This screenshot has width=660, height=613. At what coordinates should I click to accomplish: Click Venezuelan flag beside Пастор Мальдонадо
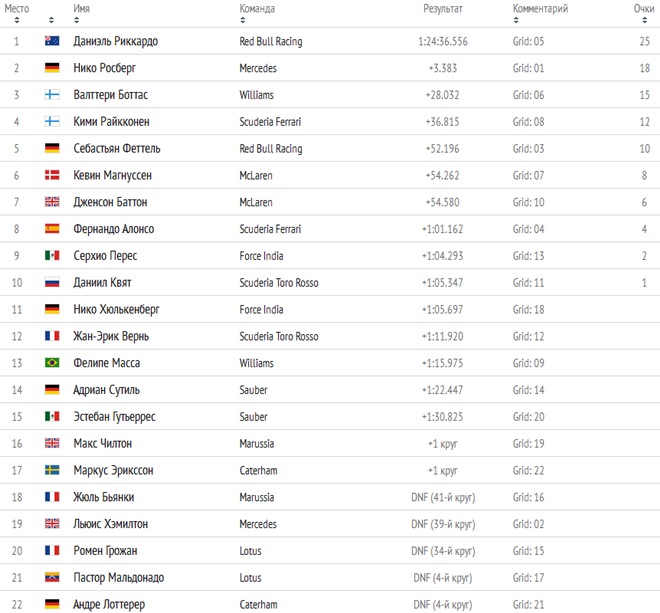tap(52, 577)
